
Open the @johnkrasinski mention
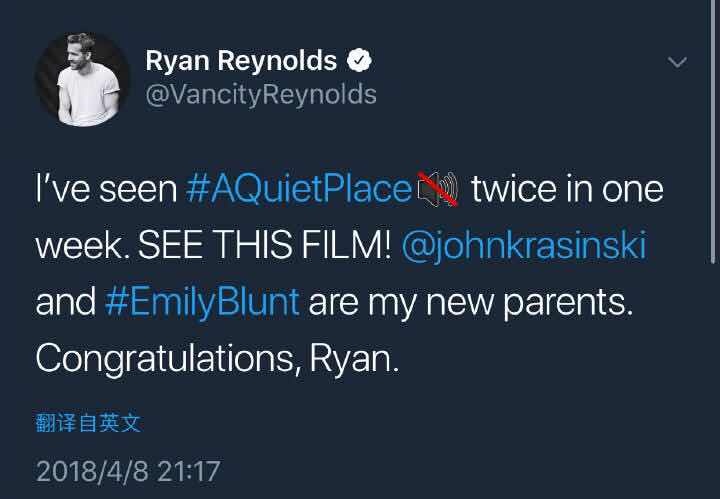[524, 246]
